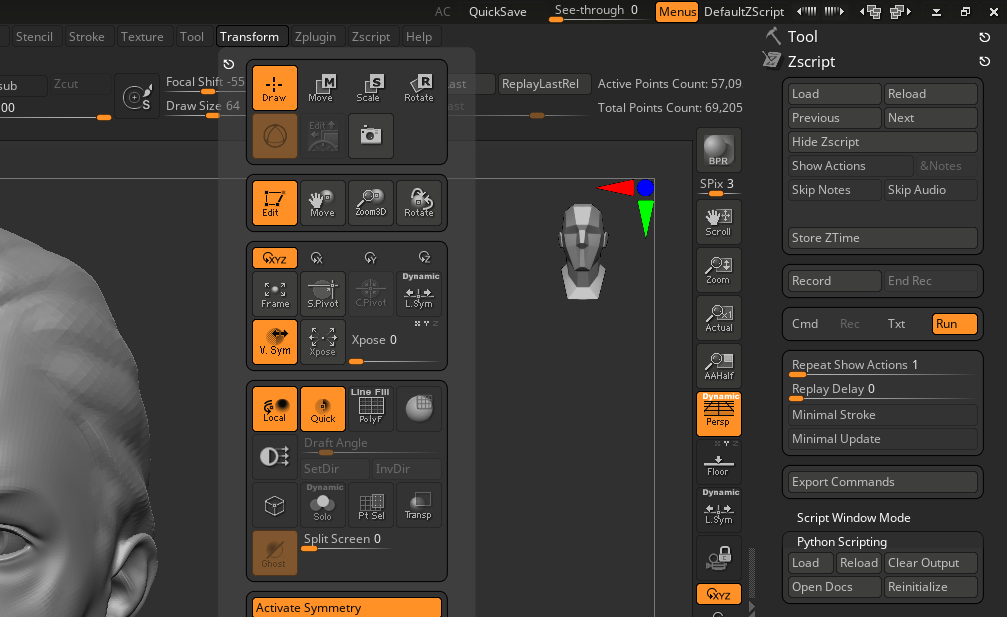Click the Store ZTime button
The height and width of the screenshot is (617, 1007).
[882, 238]
